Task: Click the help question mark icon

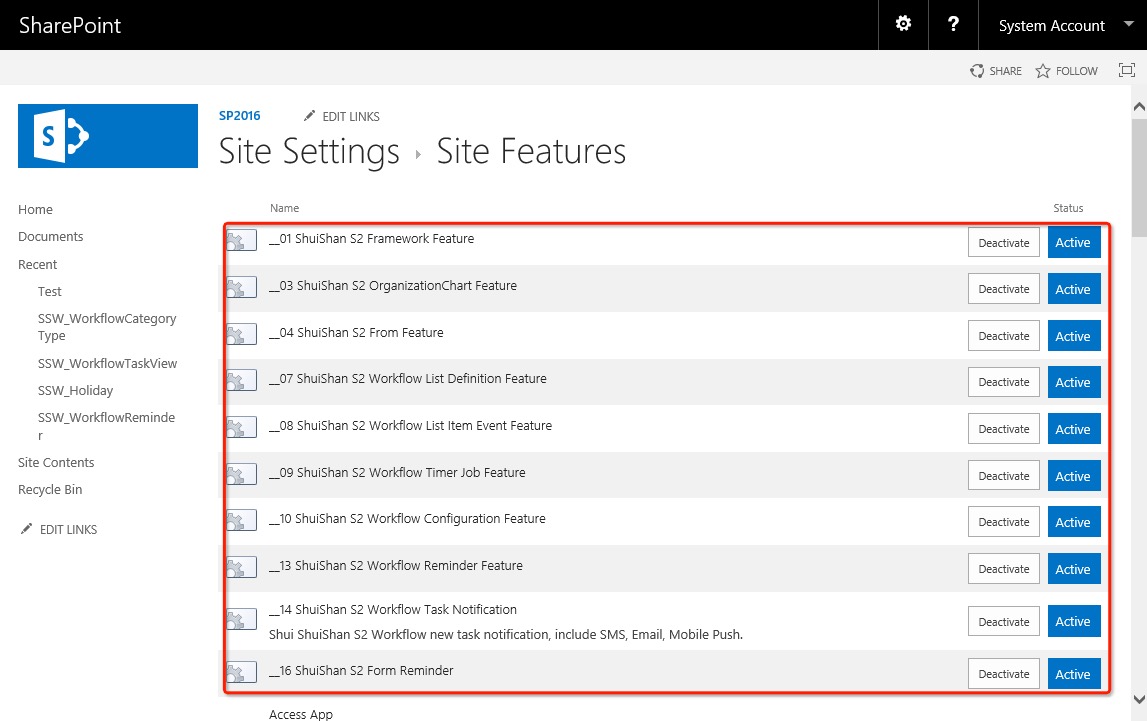Action: (x=953, y=24)
